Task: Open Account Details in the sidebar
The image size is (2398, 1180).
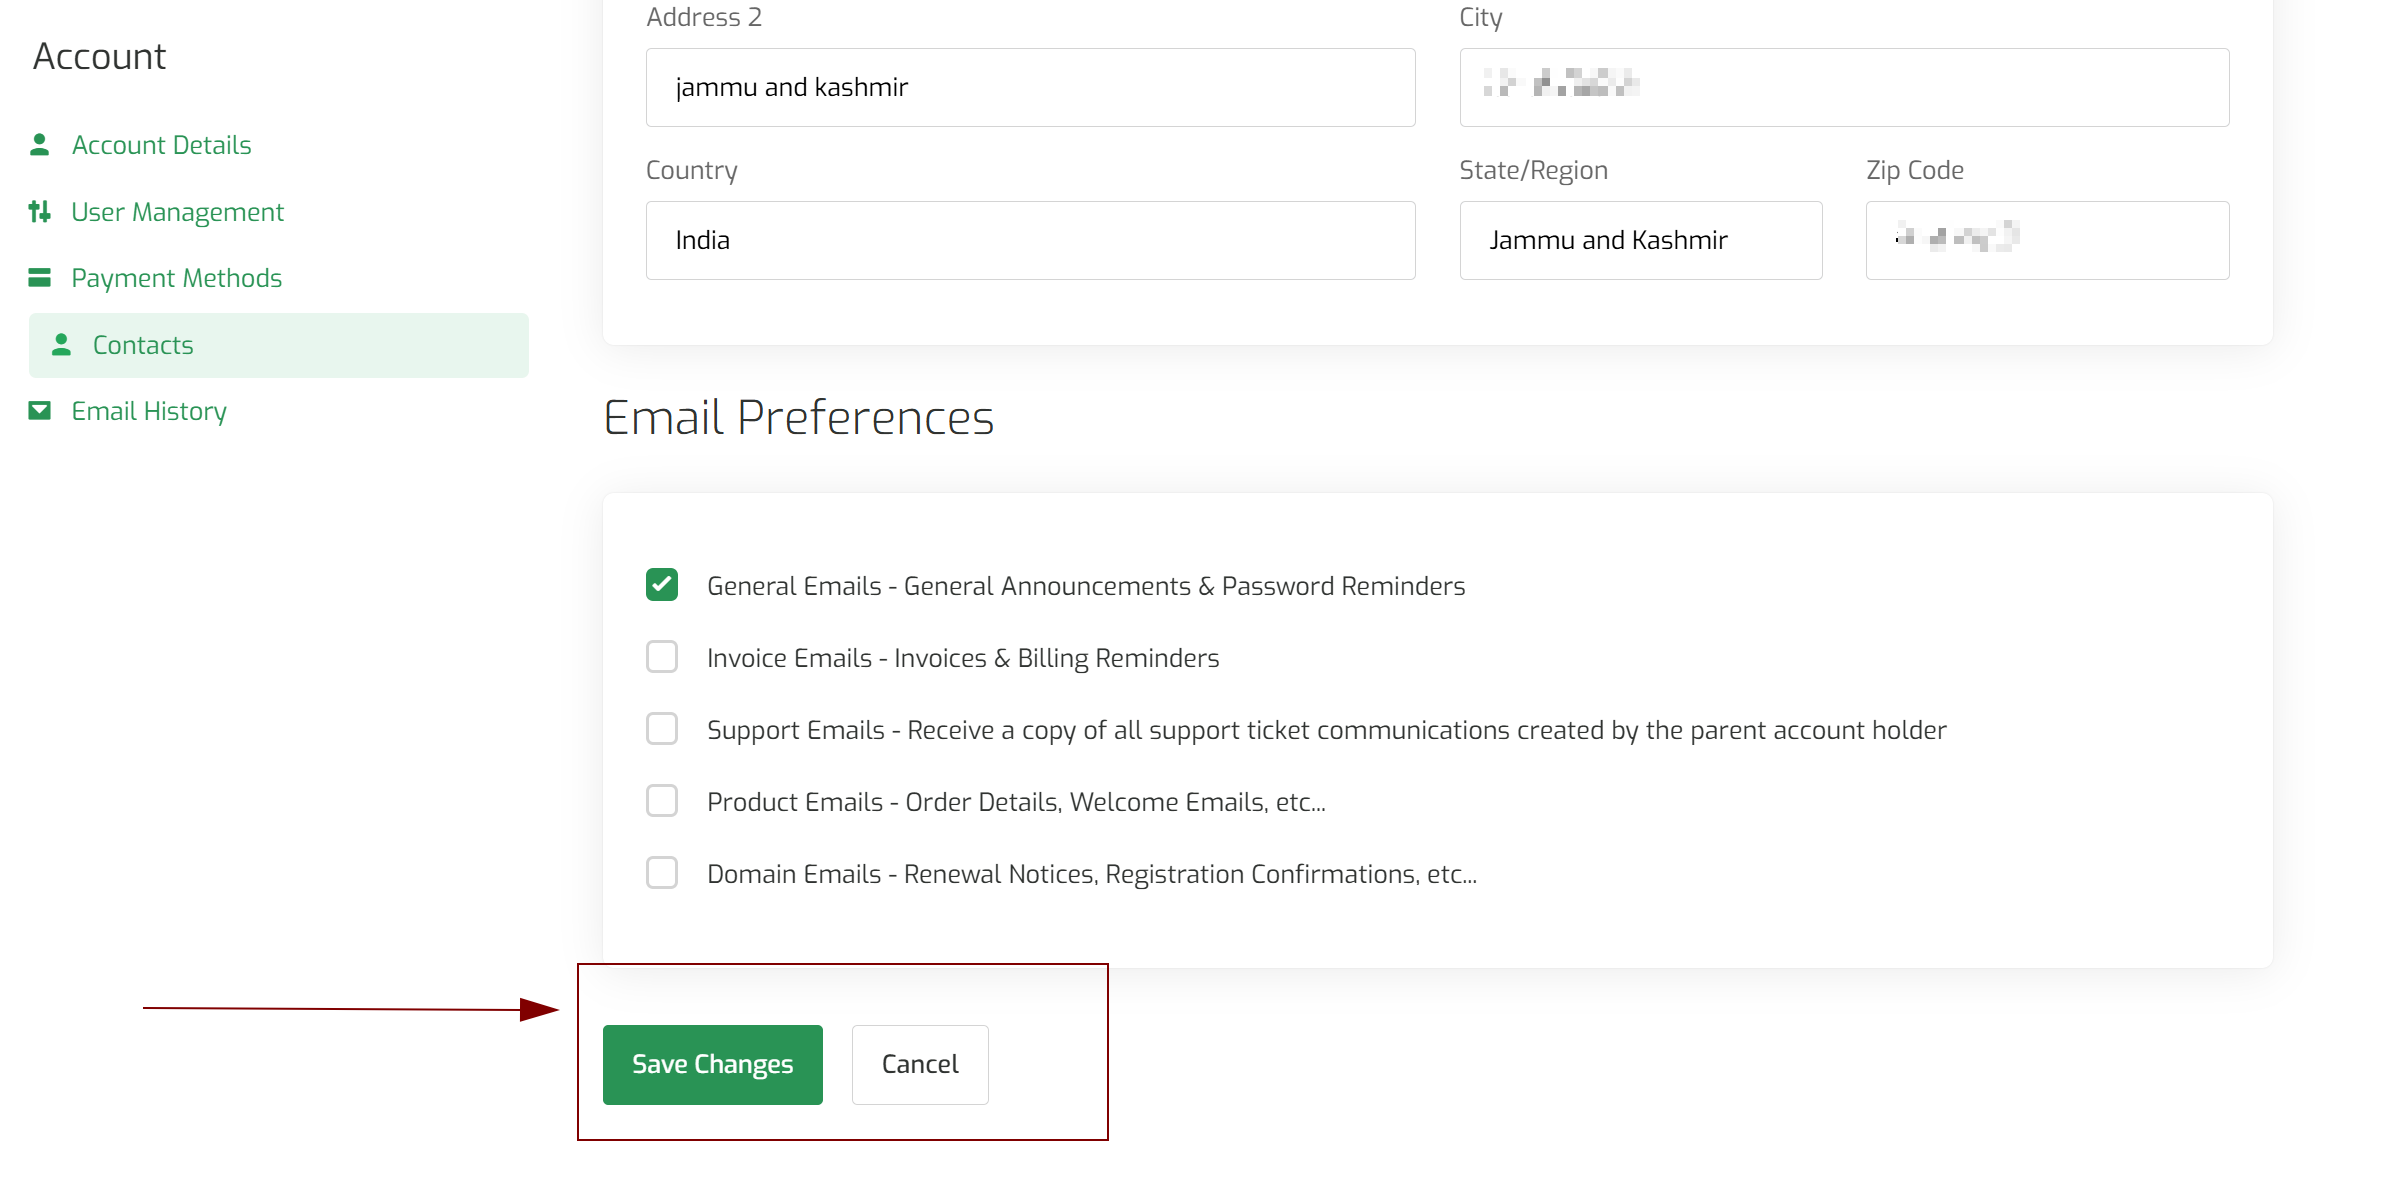Action: (161, 145)
